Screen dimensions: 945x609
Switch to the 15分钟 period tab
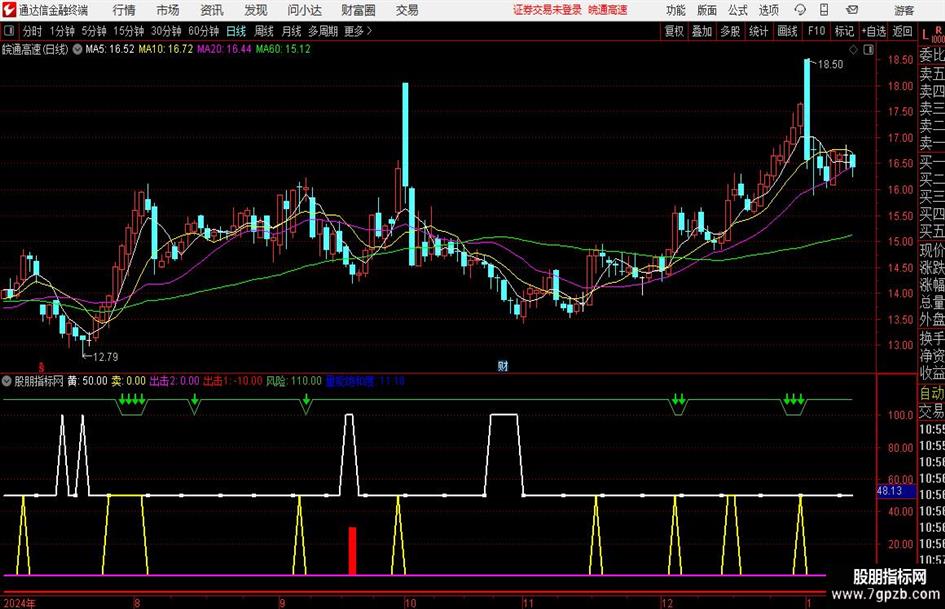(x=128, y=31)
